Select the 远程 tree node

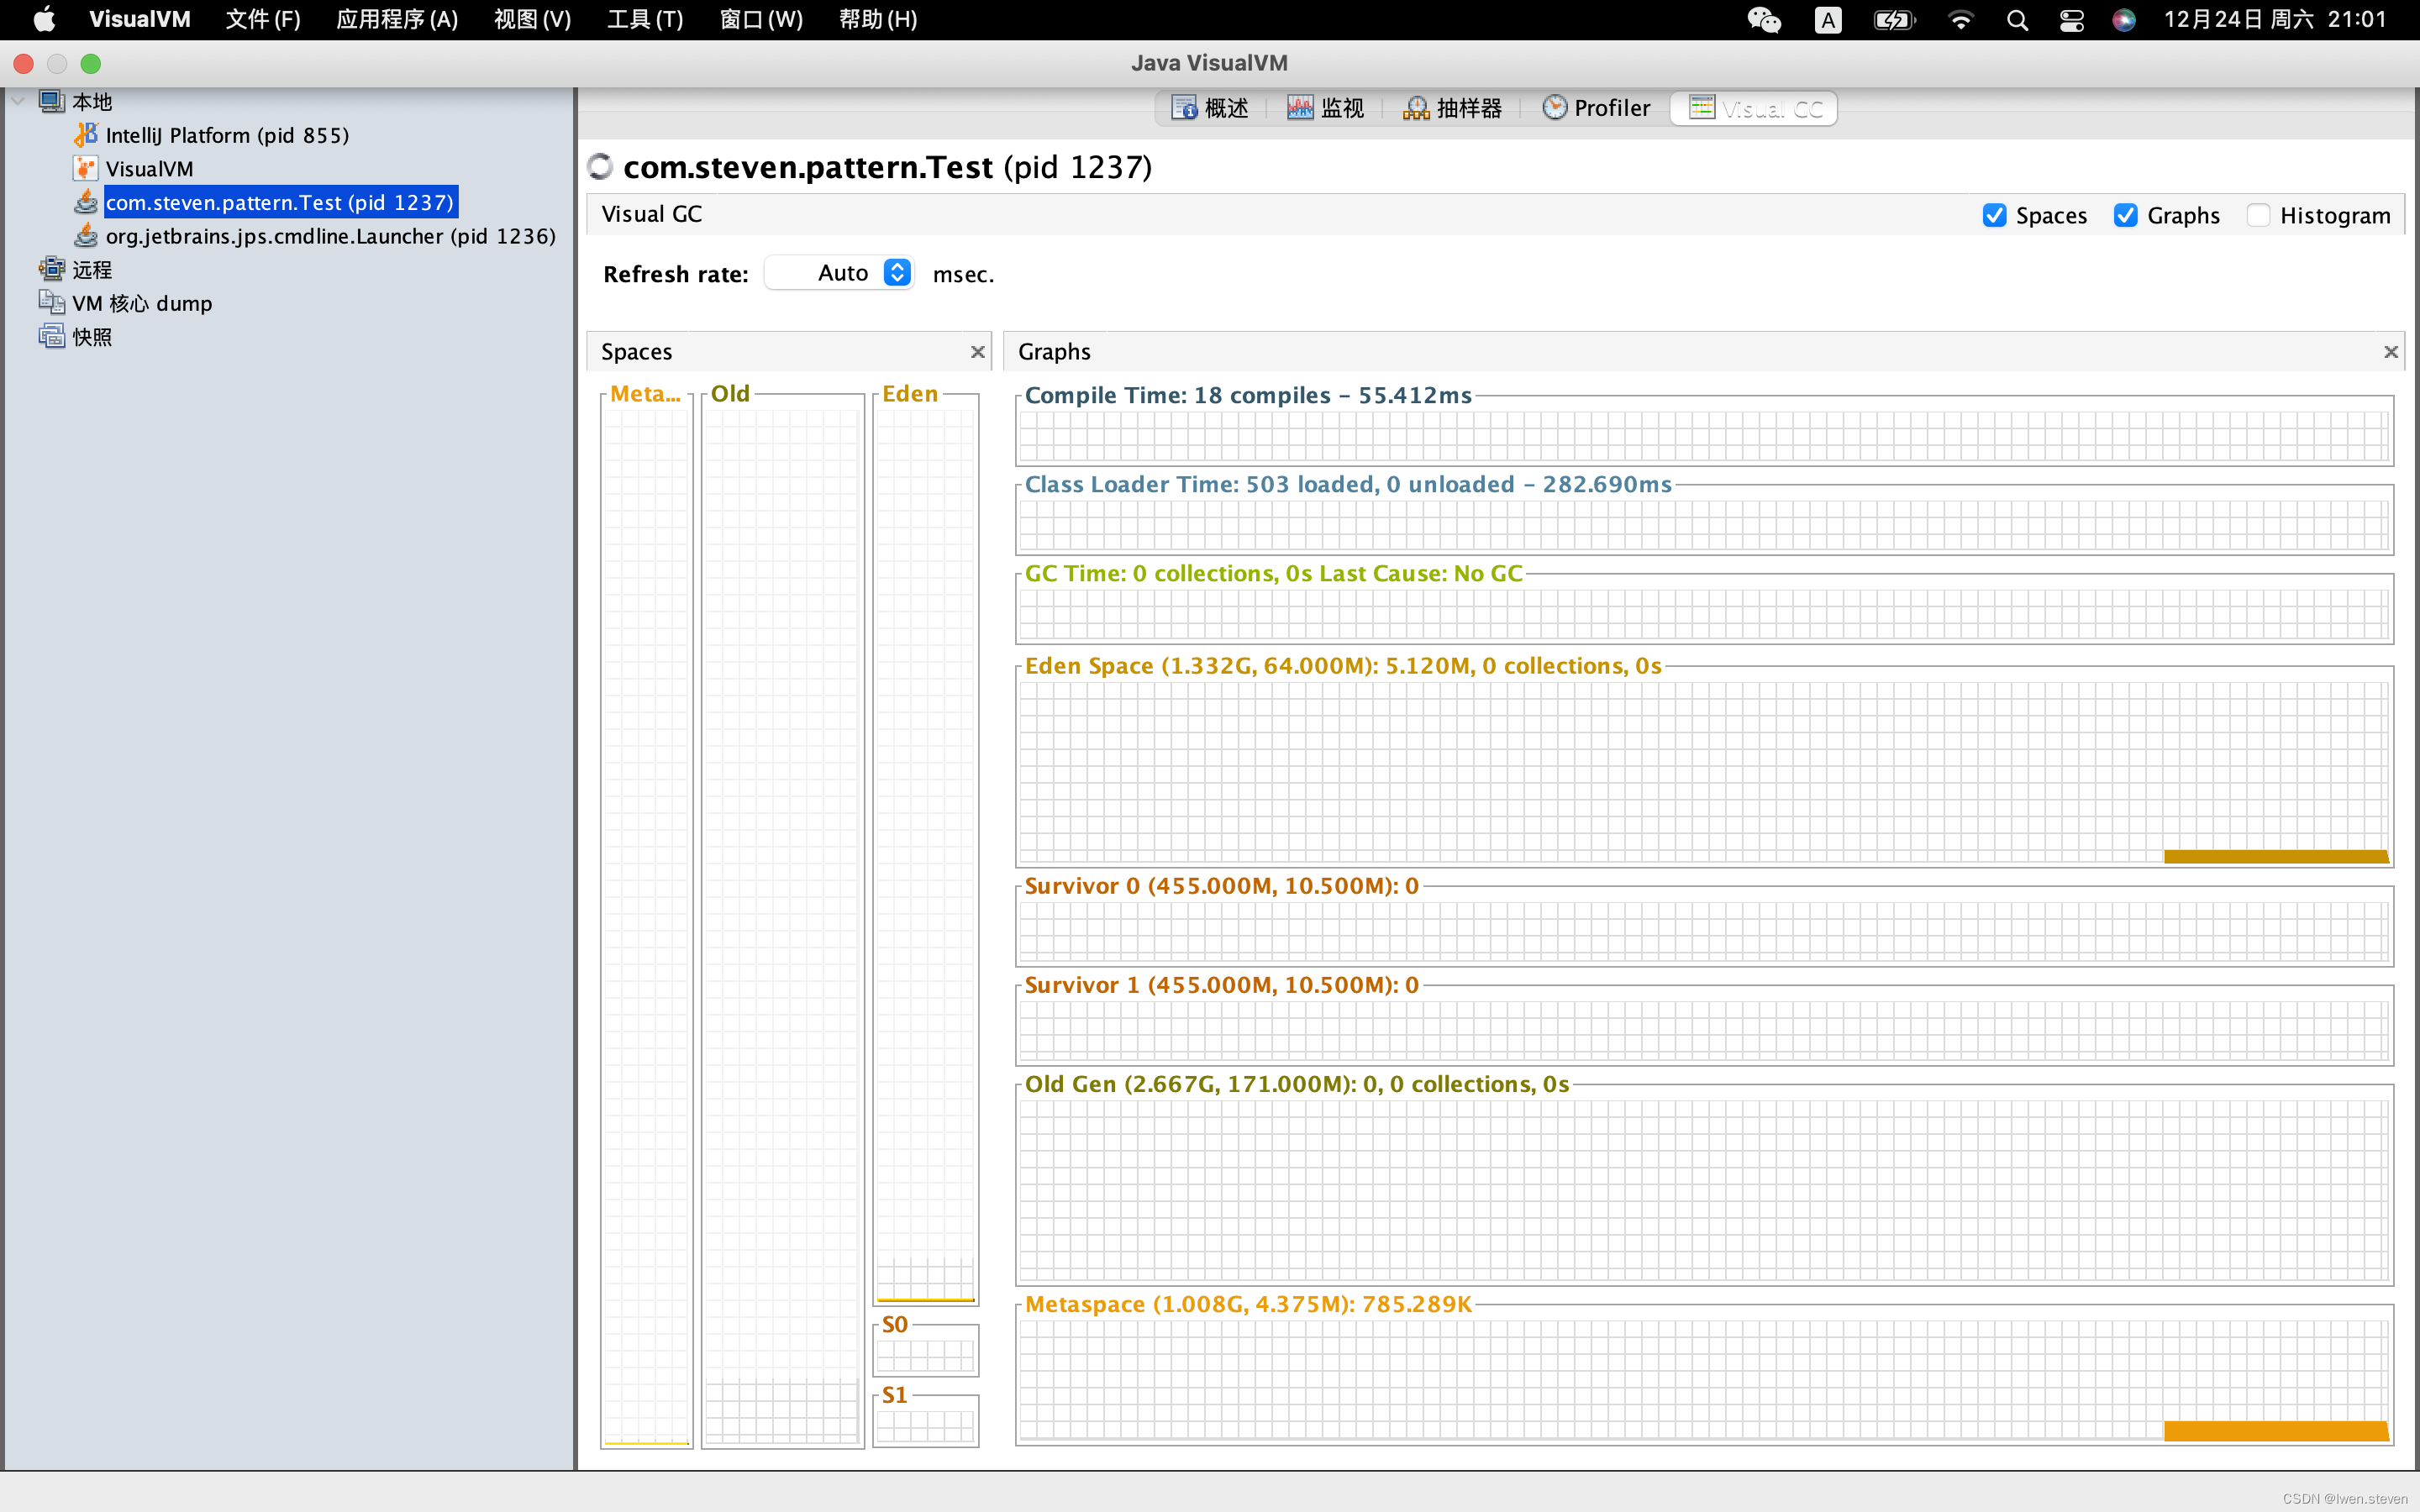coord(92,270)
